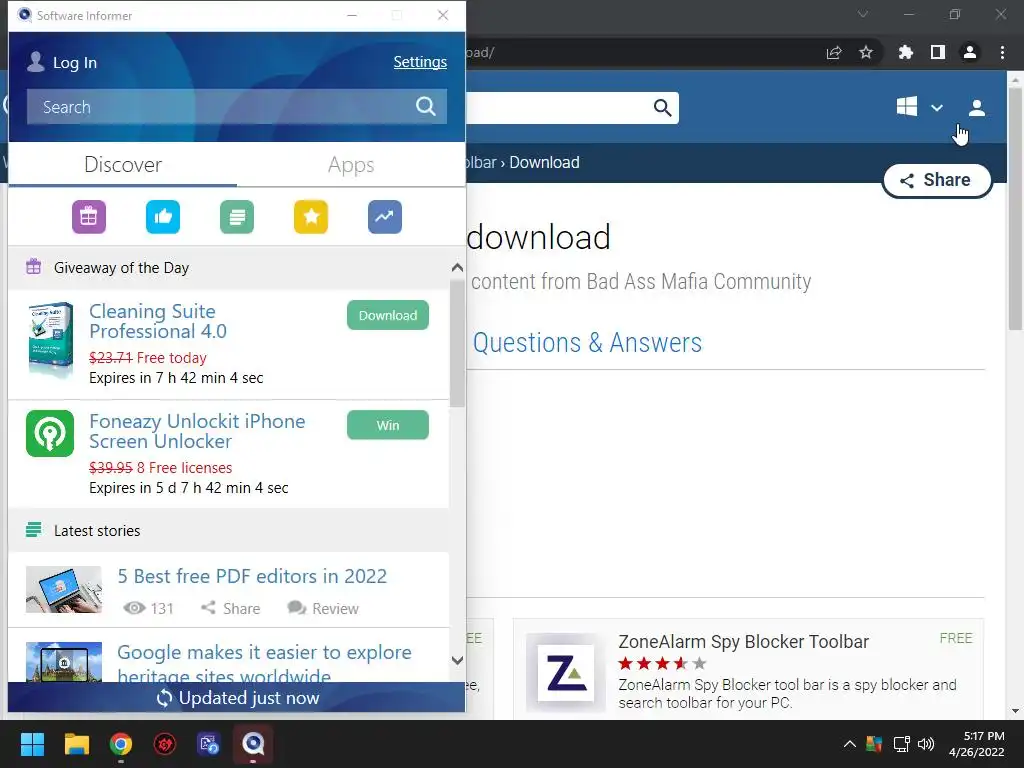Open Foneazy Unlockit iPhone Screen Unlocker link
The height and width of the screenshot is (768, 1024).
[197, 431]
